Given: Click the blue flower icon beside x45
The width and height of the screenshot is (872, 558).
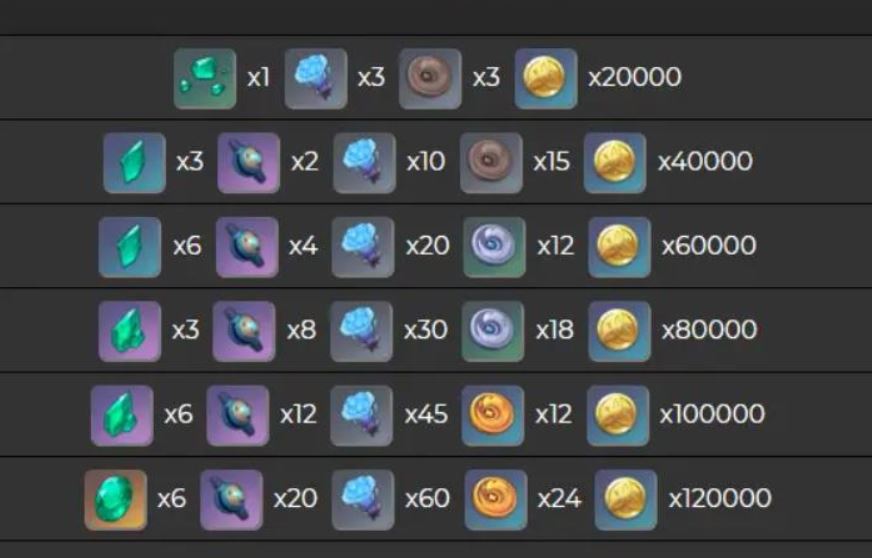Looking at the screenshot, I should tap(361, 416).
